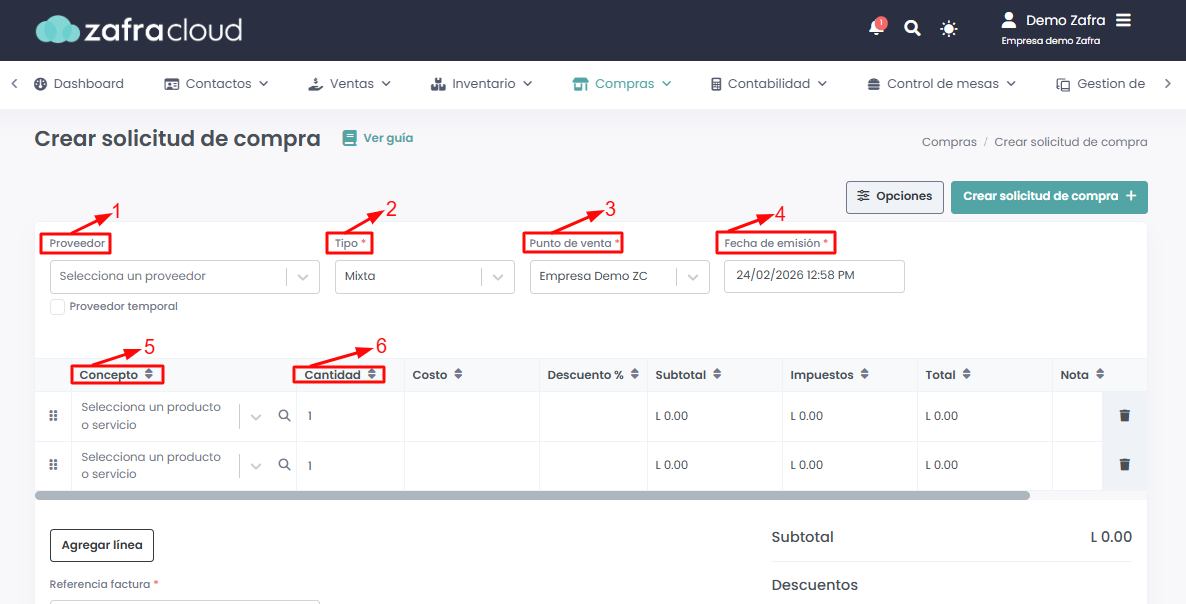Viewport: 1186px width, 604px height.
Task: Click the Referencia factura label
Action: [x=104, y=584]
